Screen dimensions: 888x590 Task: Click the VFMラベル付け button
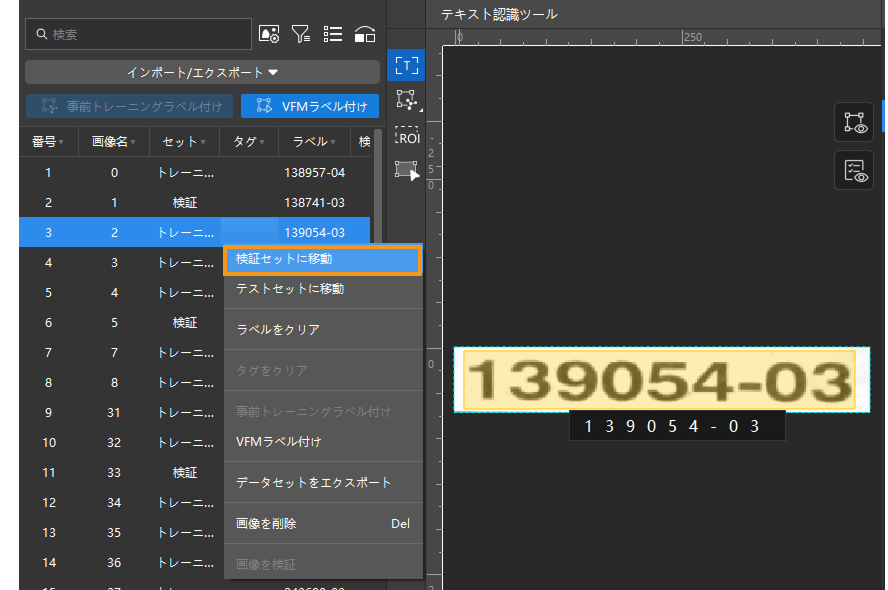pyautogui.click(x=310, y=106)
